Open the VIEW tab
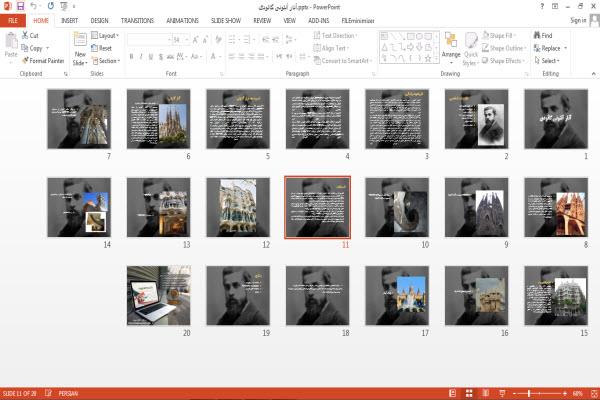This screenshot has height=400, width=600. tap(289, 21)
